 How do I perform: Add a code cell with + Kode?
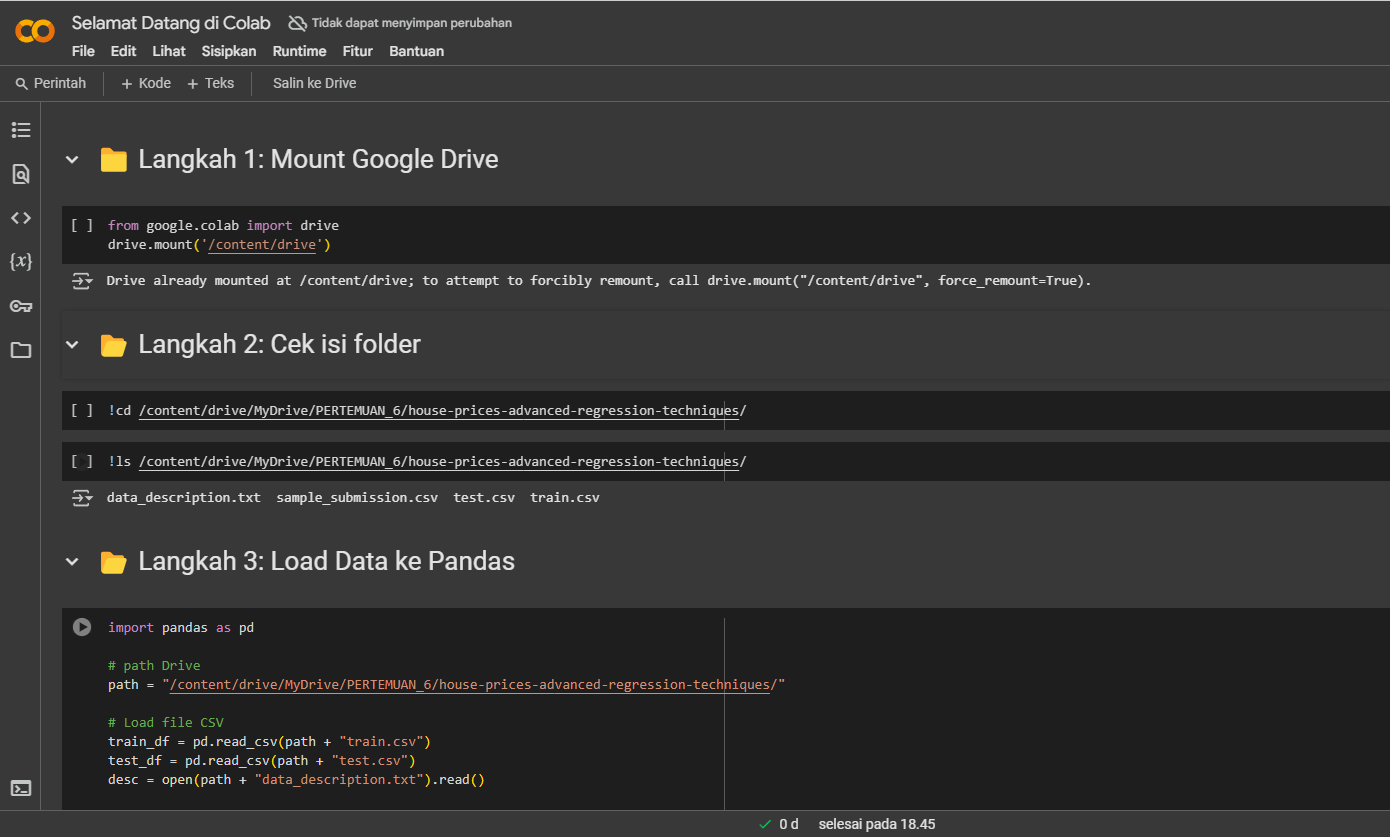pyautogui.click(x=146, y=84)
